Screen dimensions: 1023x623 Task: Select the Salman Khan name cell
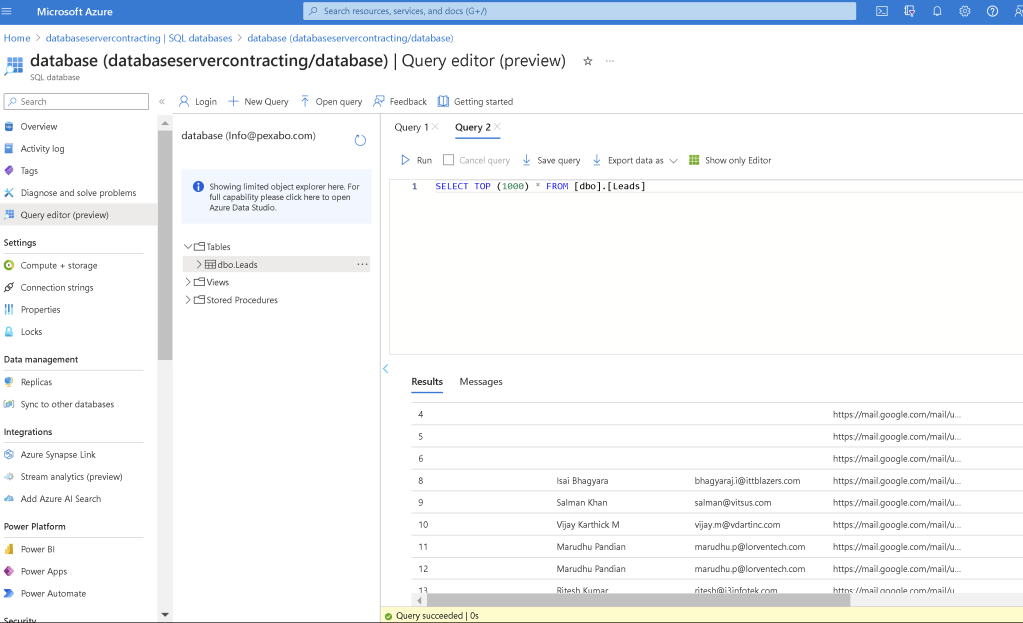point(582,503)
